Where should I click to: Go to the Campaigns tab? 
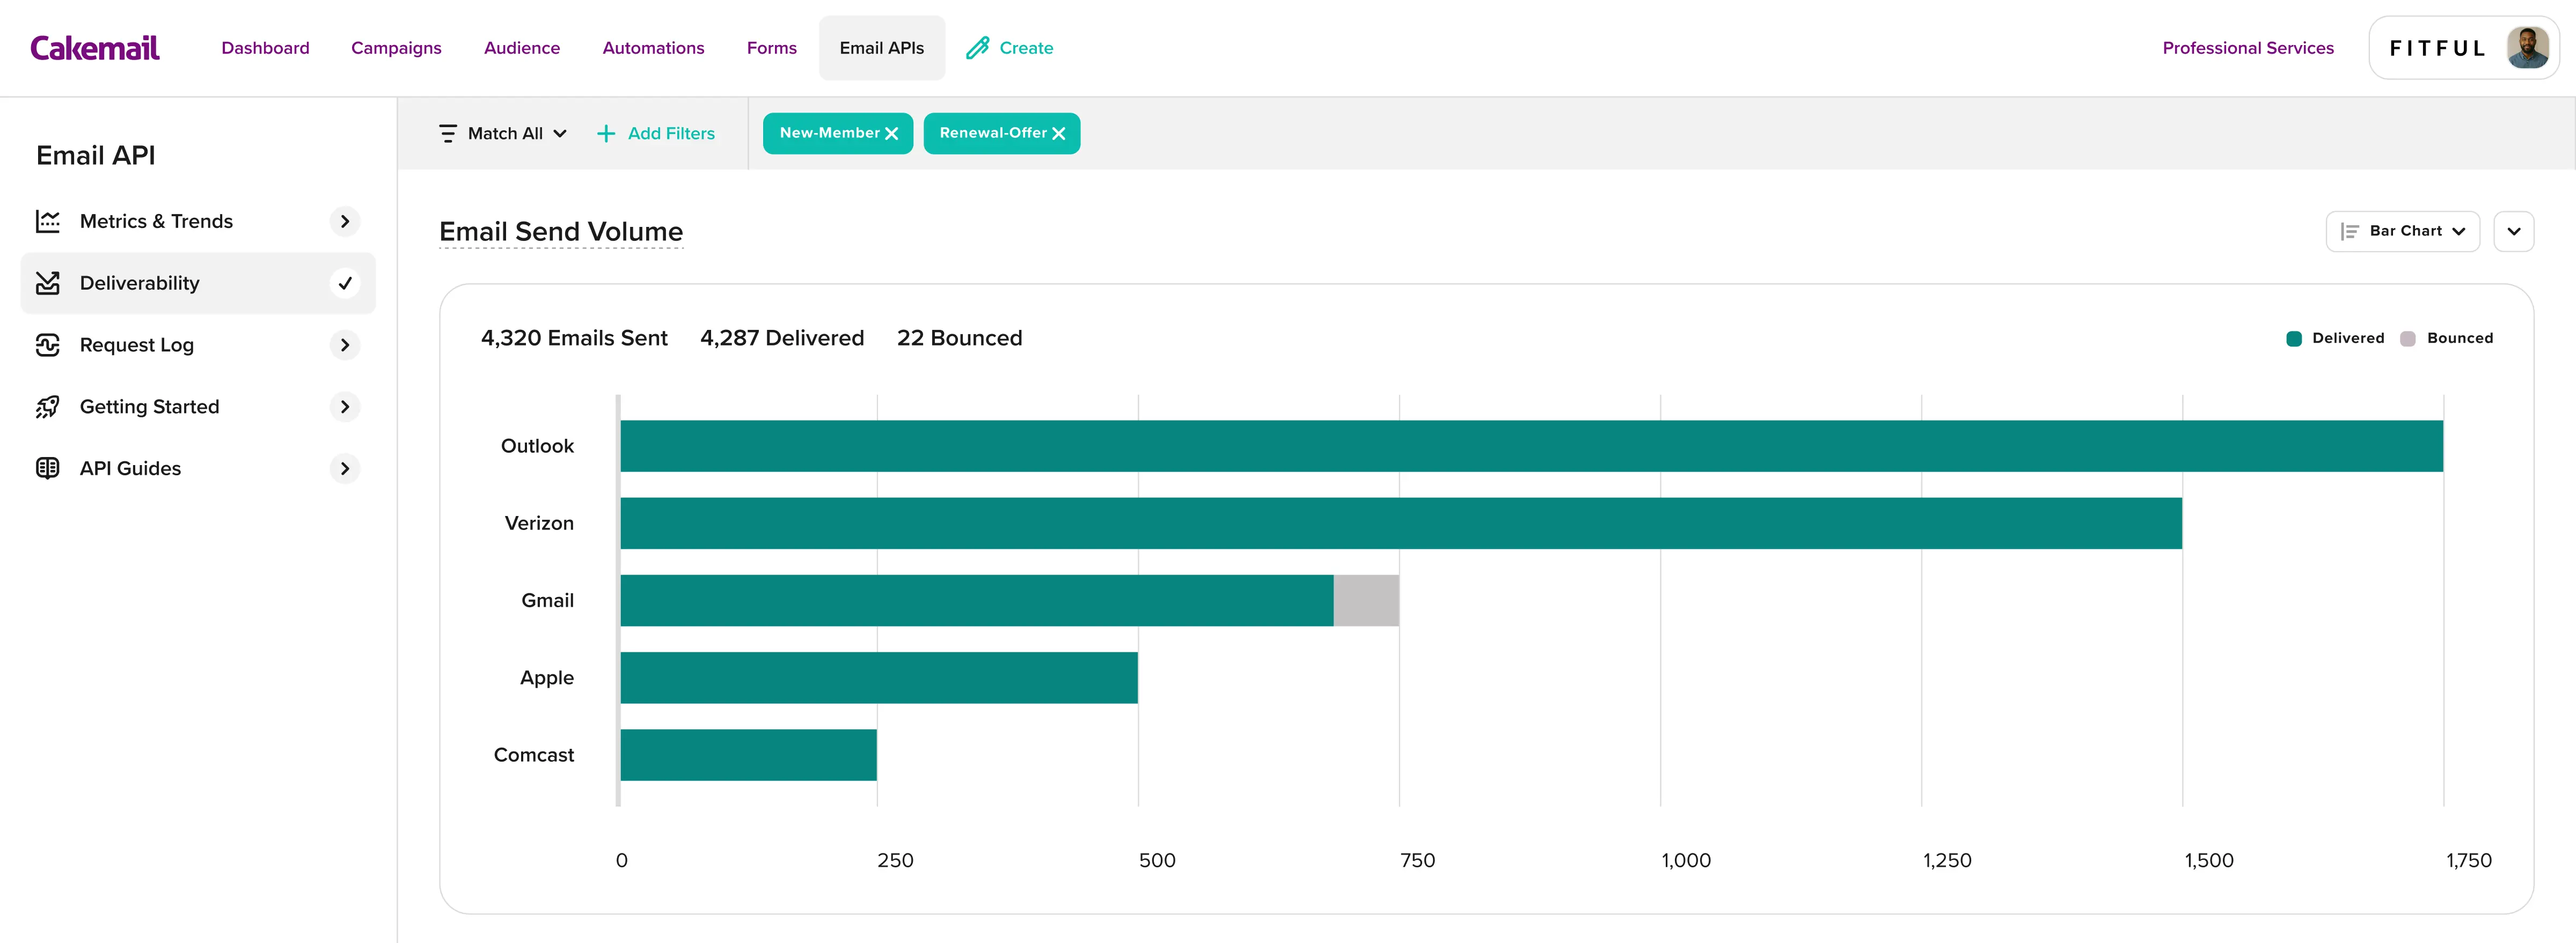point(396,48)
